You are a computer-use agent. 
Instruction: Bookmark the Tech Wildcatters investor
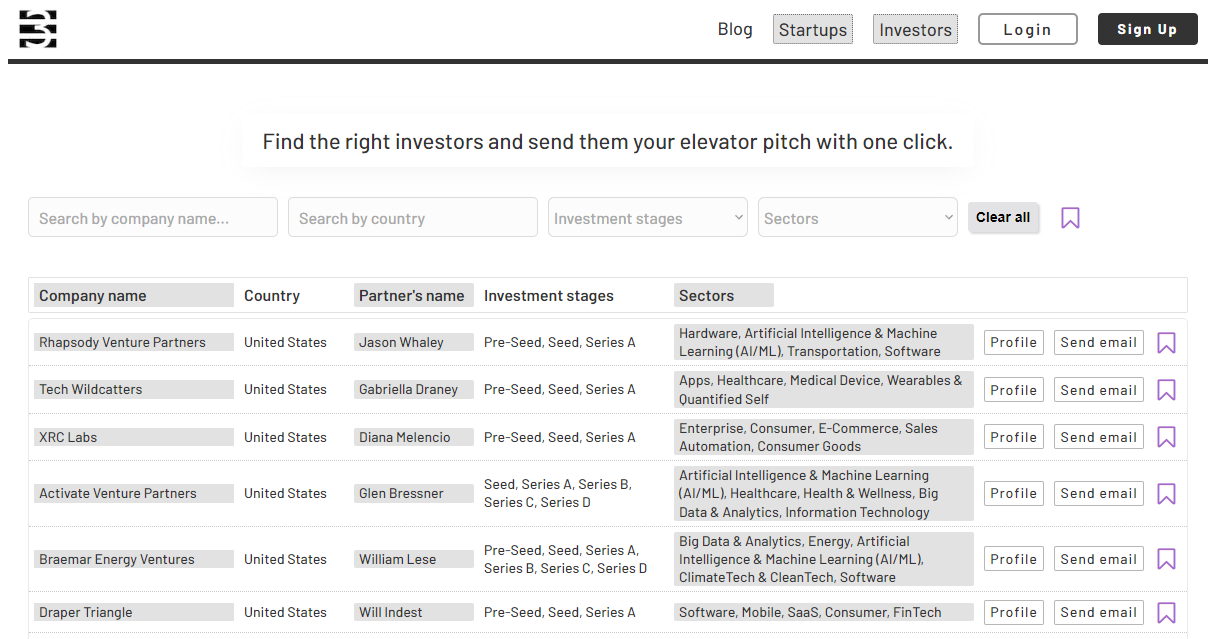[1166, 389]
